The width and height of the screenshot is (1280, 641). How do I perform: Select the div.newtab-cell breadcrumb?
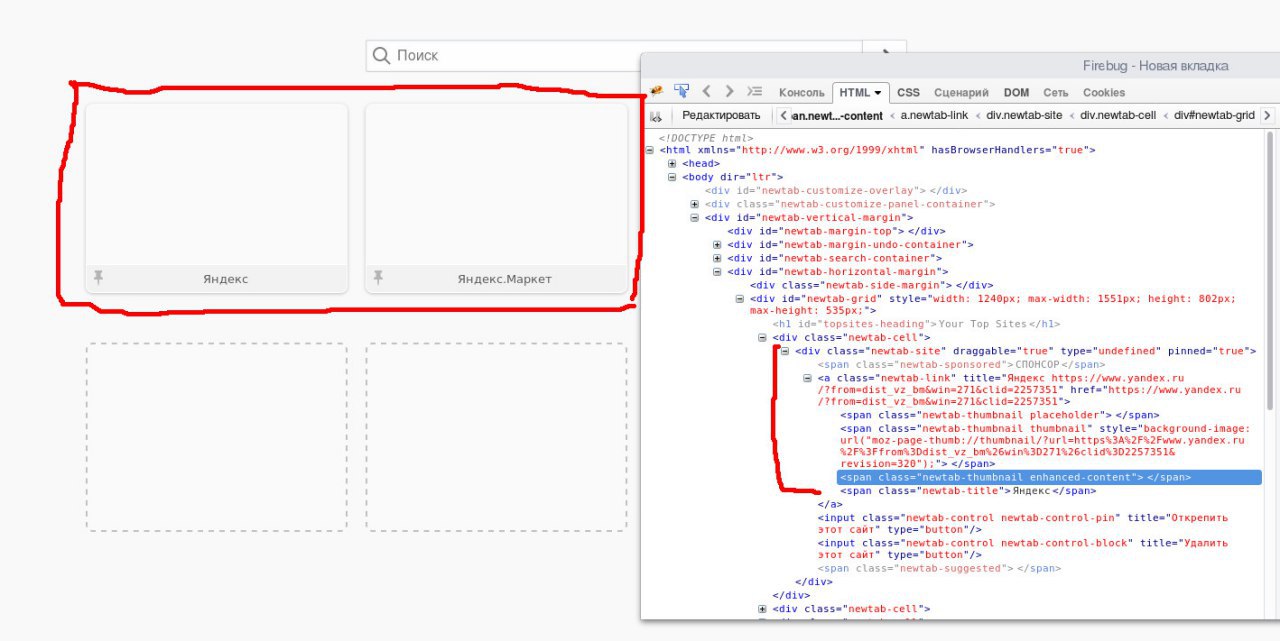[1118, 116]
